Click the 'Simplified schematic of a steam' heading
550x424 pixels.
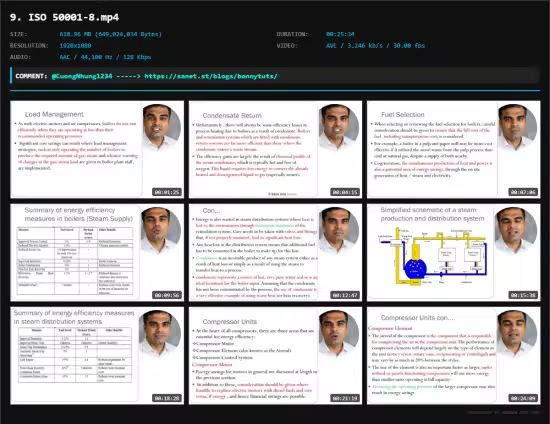coord(428,210)
